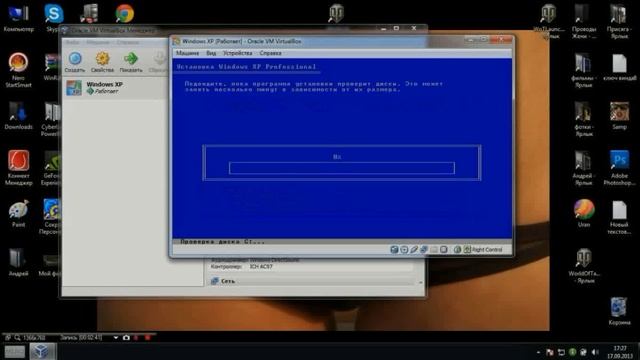Click Создать icon in VirtualBox Manager toolbar
640x360 pixels.
pos(75,59)
